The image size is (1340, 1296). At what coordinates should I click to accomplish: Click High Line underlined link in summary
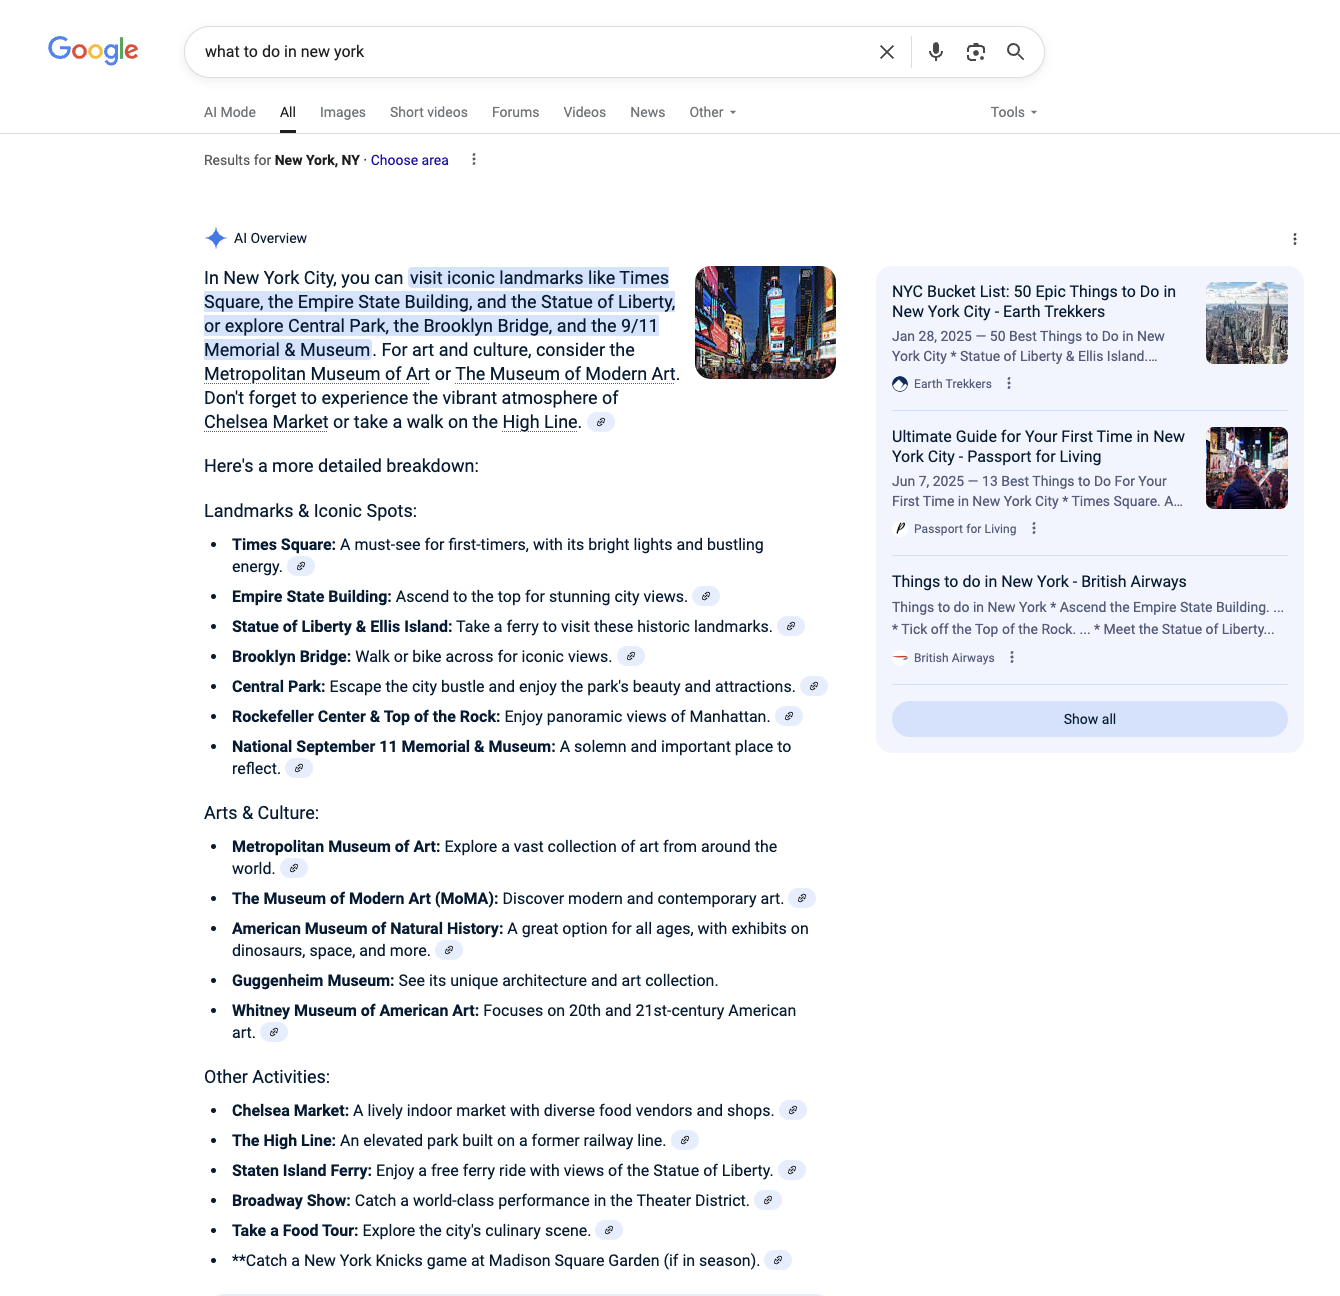pyautogui.click(x=540, y=422)
